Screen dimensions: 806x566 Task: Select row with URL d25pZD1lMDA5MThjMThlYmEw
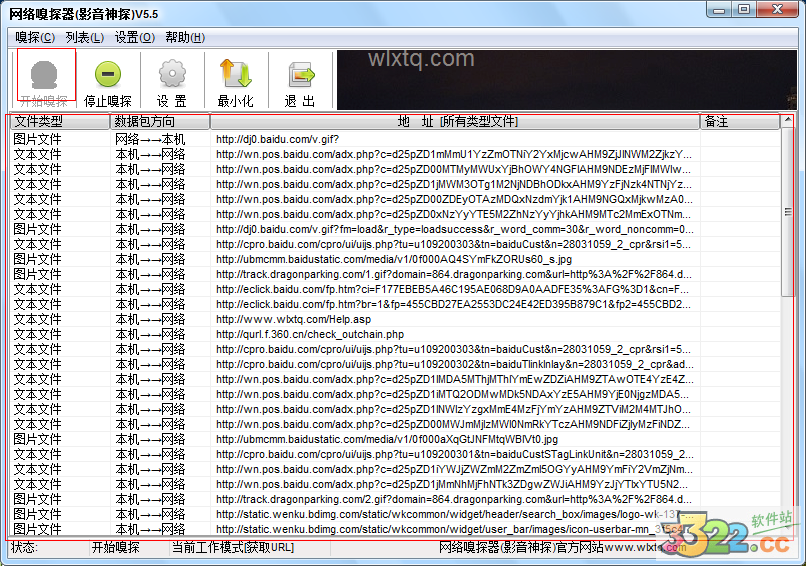[x=395, y=379]
